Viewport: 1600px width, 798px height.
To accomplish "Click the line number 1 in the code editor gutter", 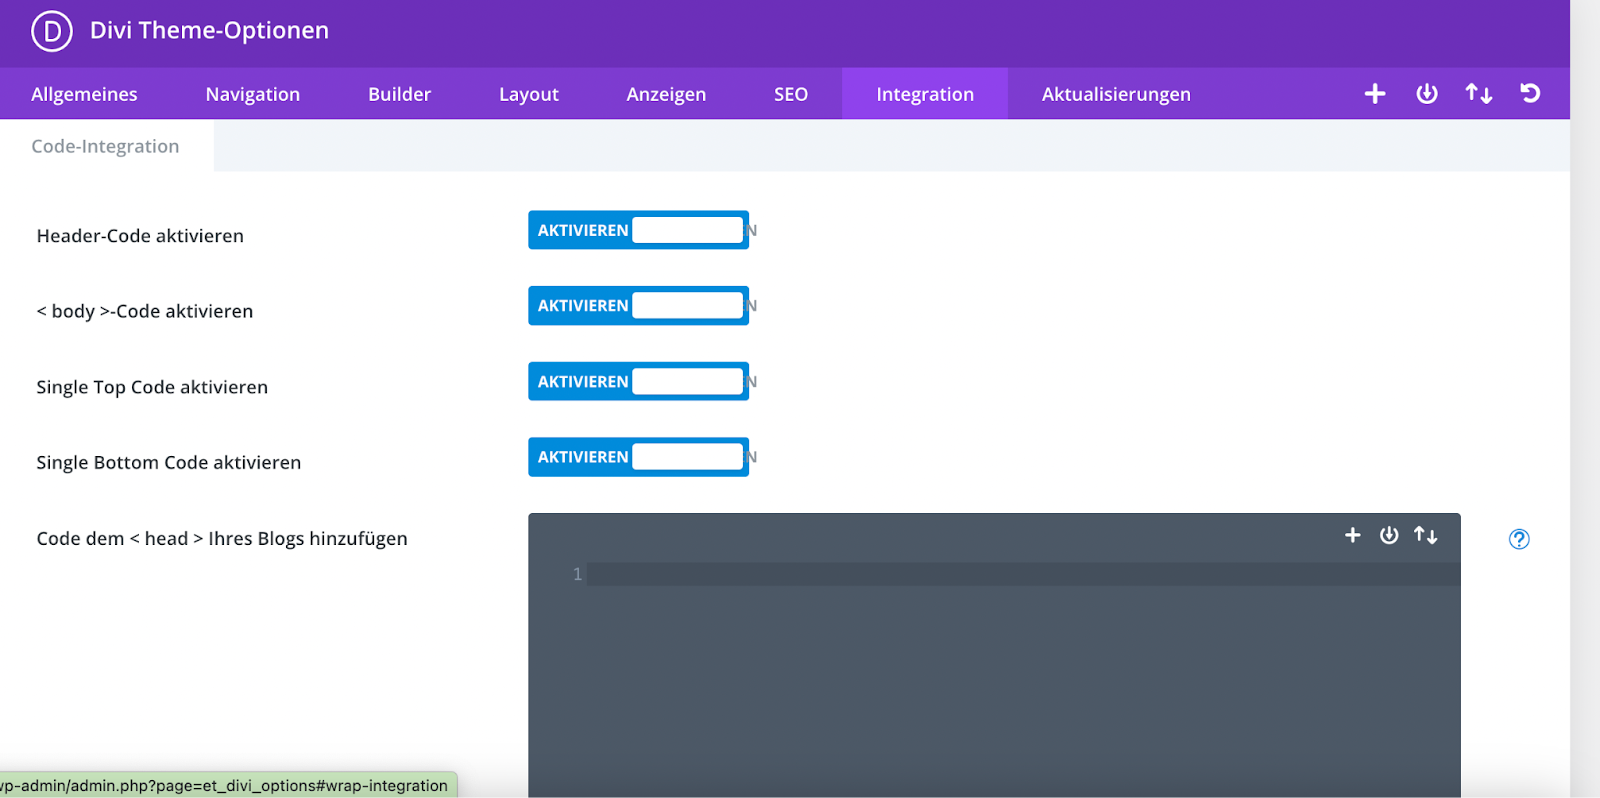I will (577, 574).
